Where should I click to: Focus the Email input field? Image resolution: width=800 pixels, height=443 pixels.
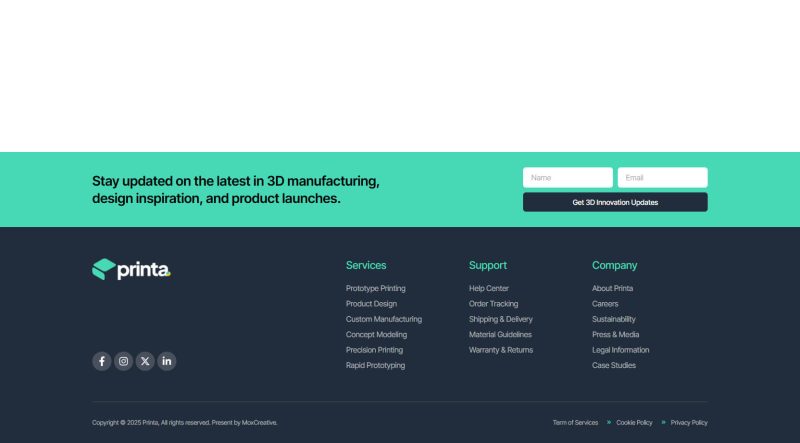(x=662, y=178)
